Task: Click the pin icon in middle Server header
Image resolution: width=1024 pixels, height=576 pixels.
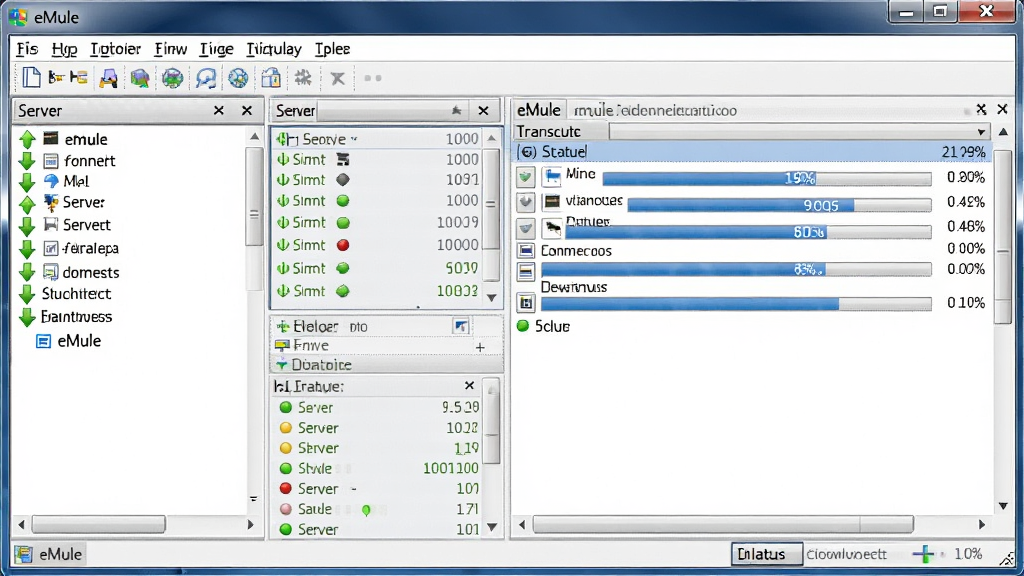Action: point(456,111)
